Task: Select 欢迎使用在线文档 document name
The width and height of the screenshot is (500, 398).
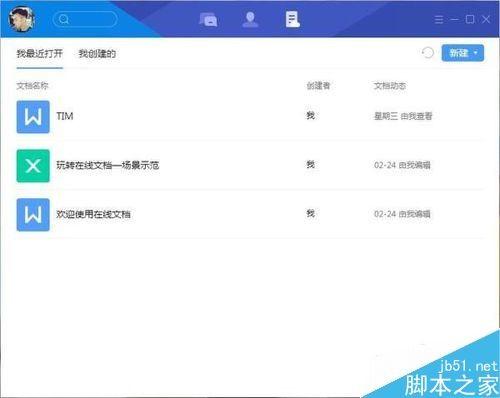Action: [93, 214]
